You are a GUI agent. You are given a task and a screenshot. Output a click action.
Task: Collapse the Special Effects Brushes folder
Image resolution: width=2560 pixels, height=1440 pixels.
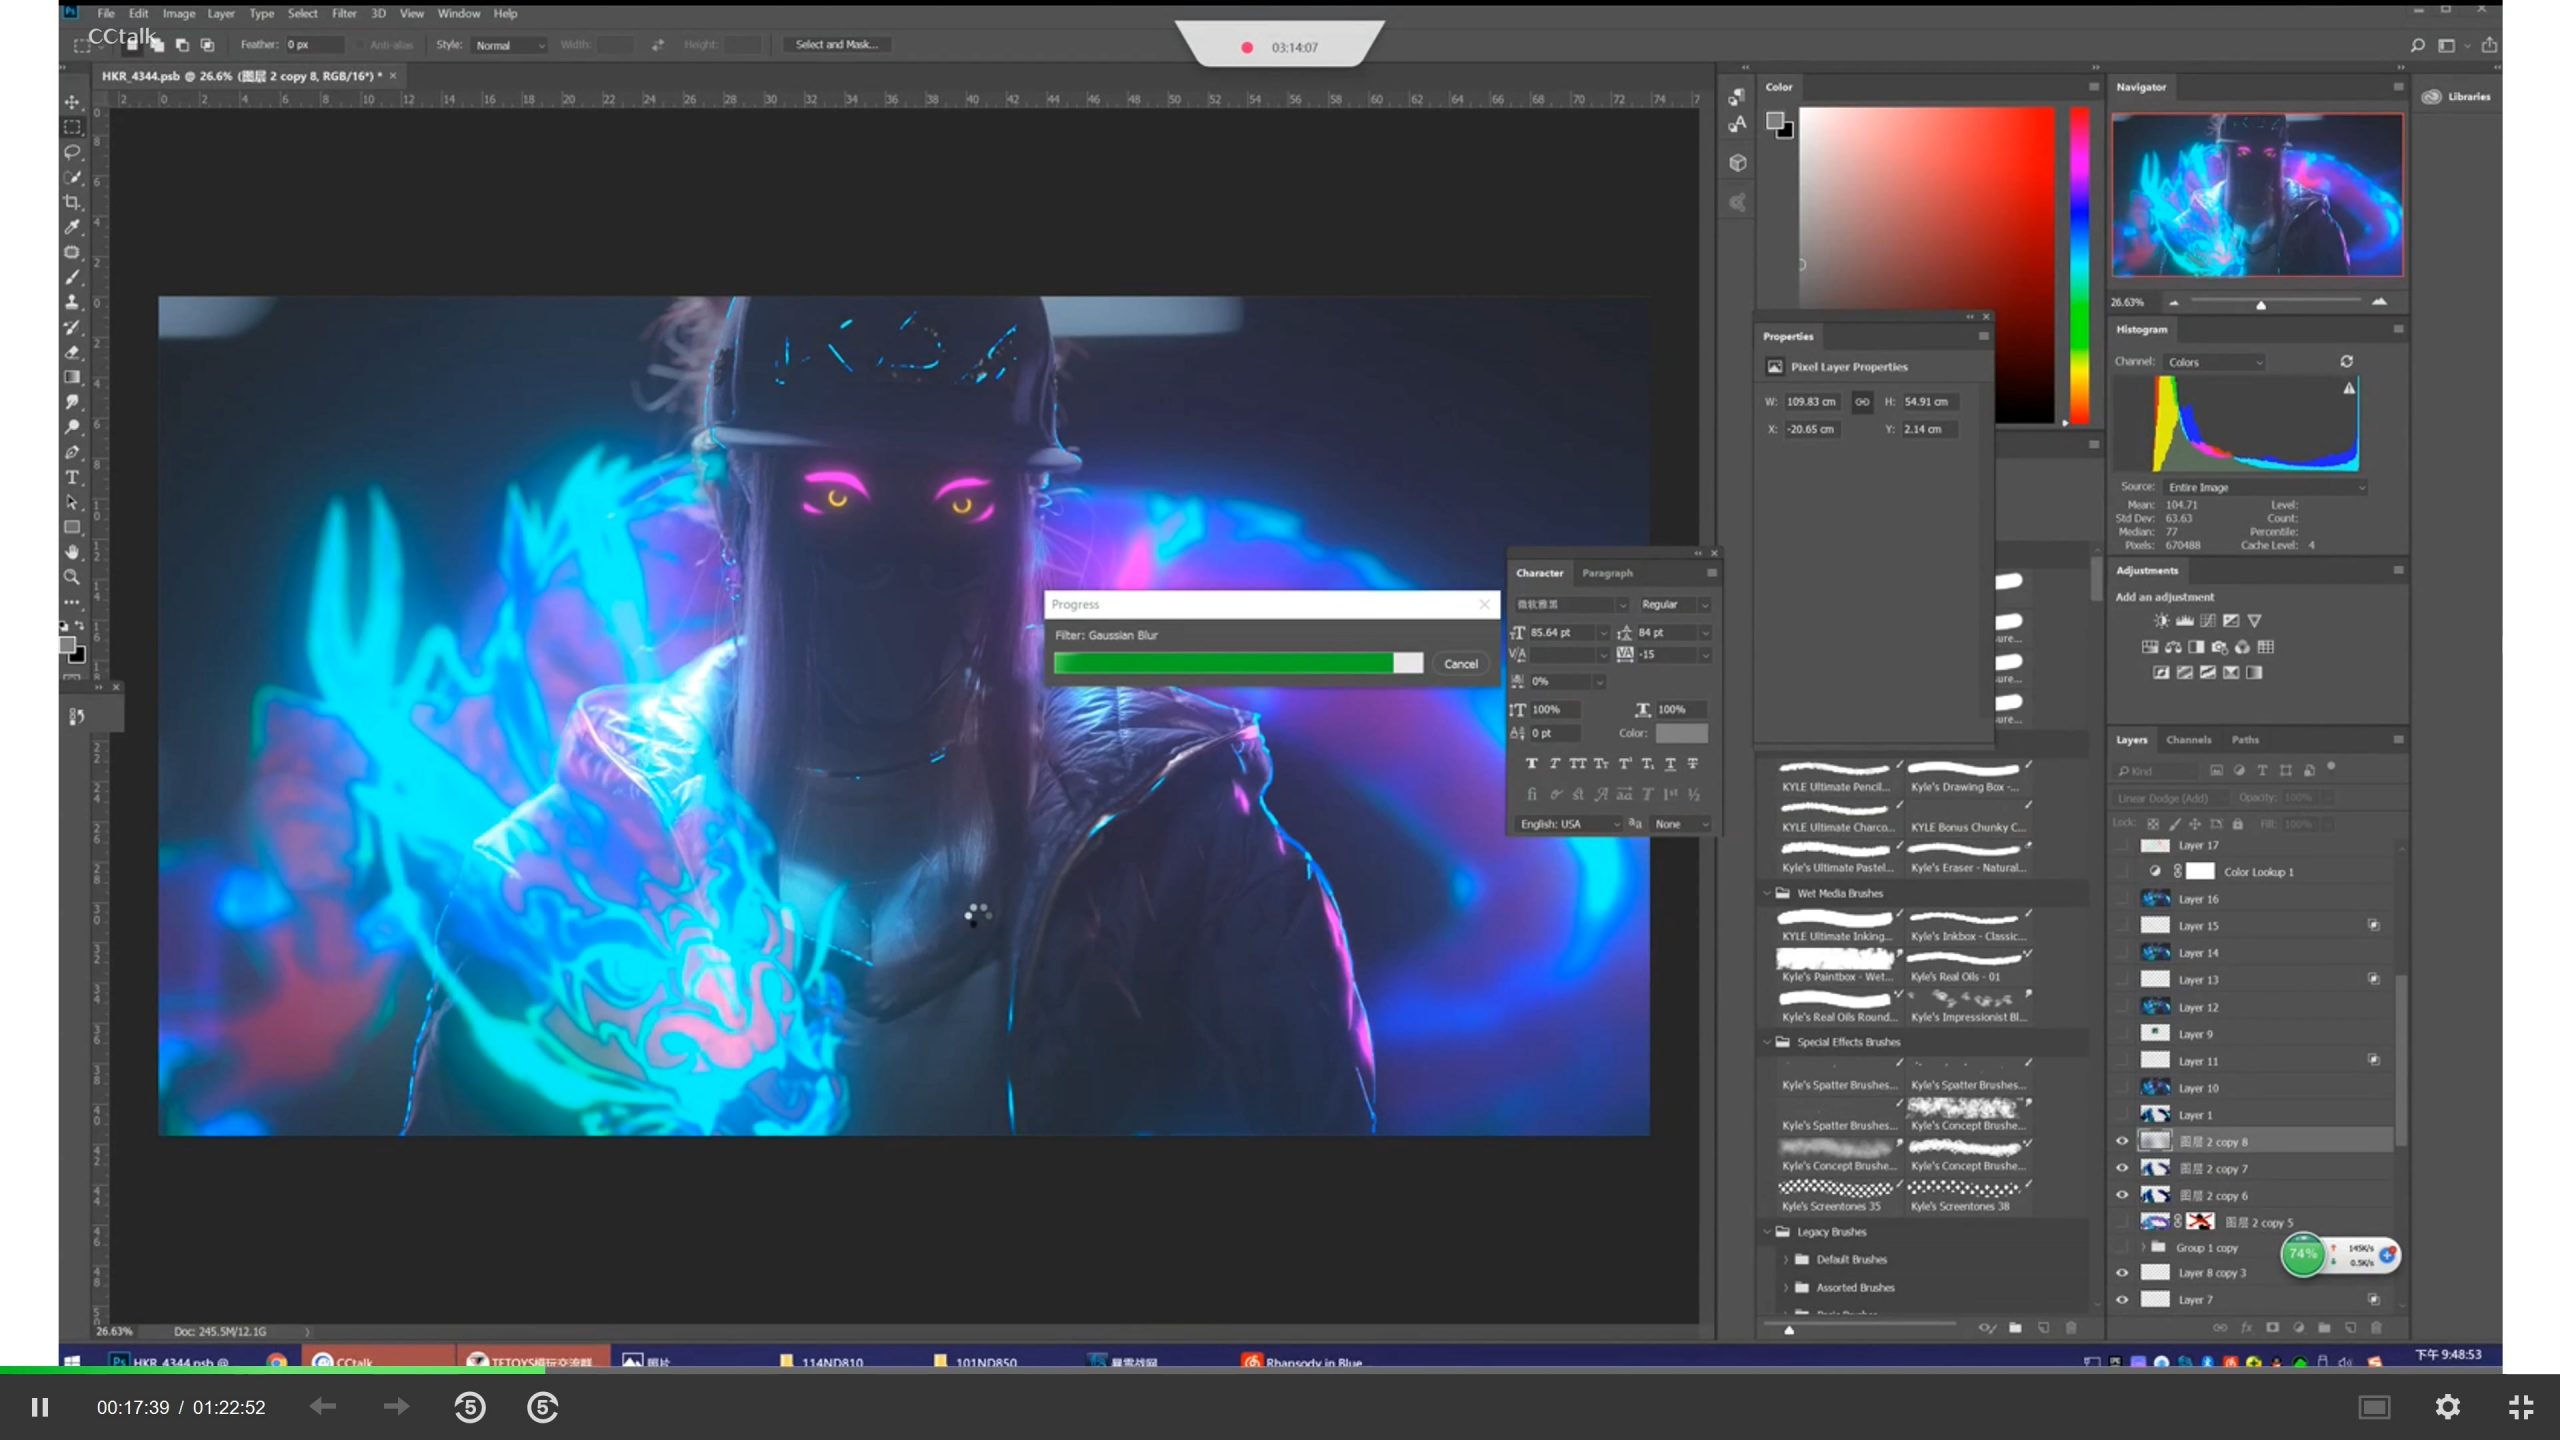click(x=1767, y=1042)
